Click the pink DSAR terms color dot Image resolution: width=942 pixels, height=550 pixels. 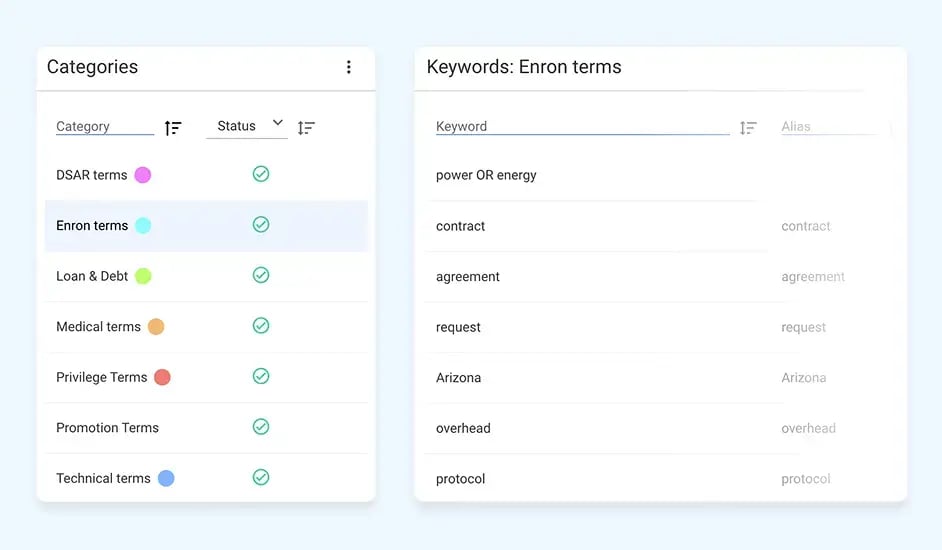pos(143,175)
